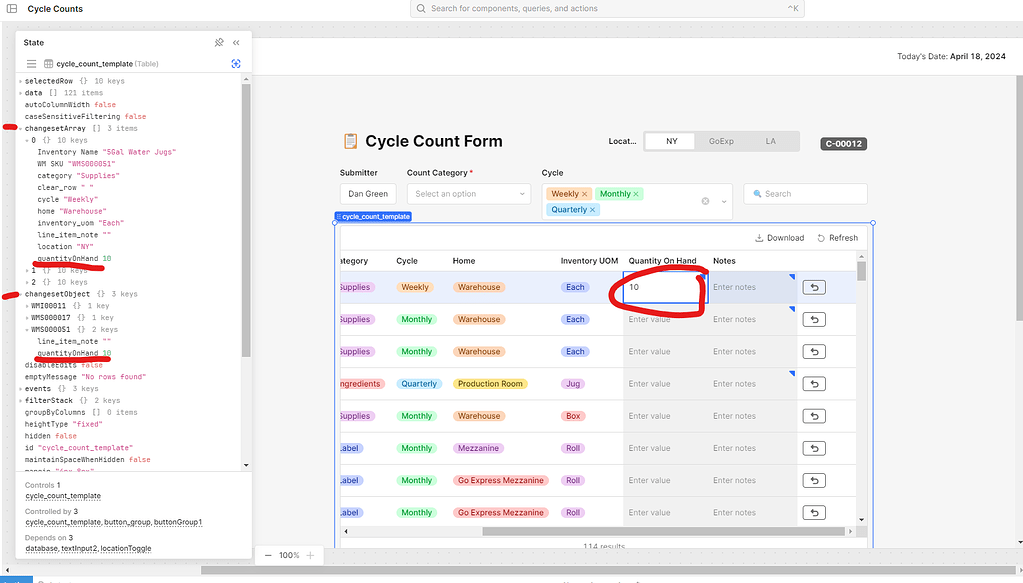Image resolution: width=1023 pixels, height=583 pixels.
Task: Expand WMI00011 in changesetObject
Action: tap(27, 306)
